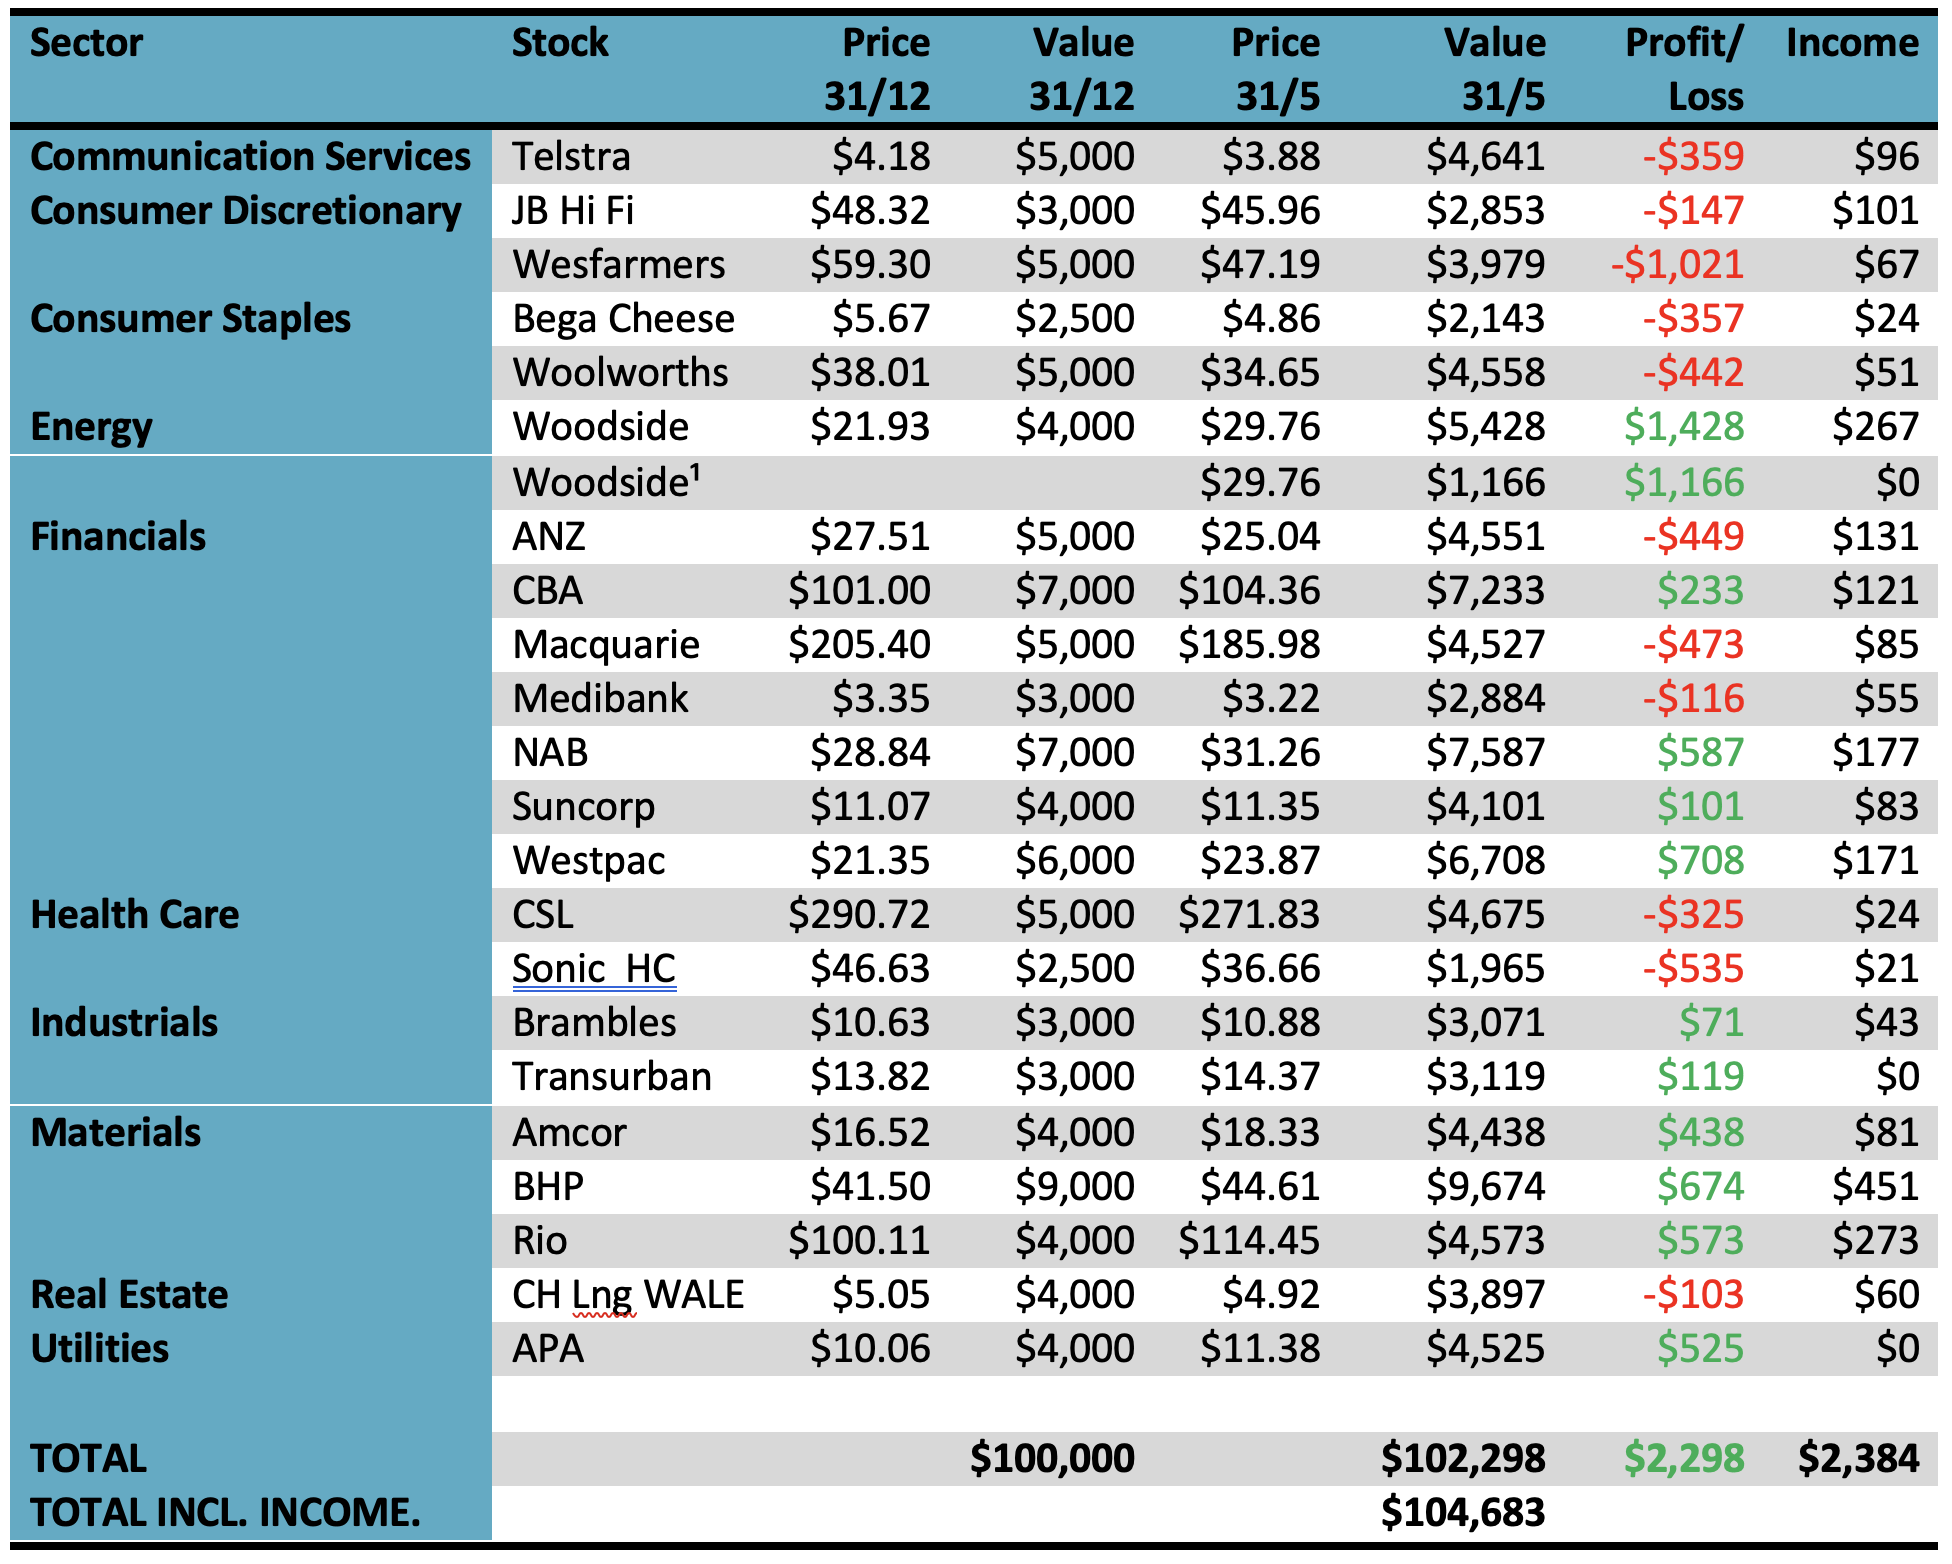Click the Income column header

[x=1851, y=43]
